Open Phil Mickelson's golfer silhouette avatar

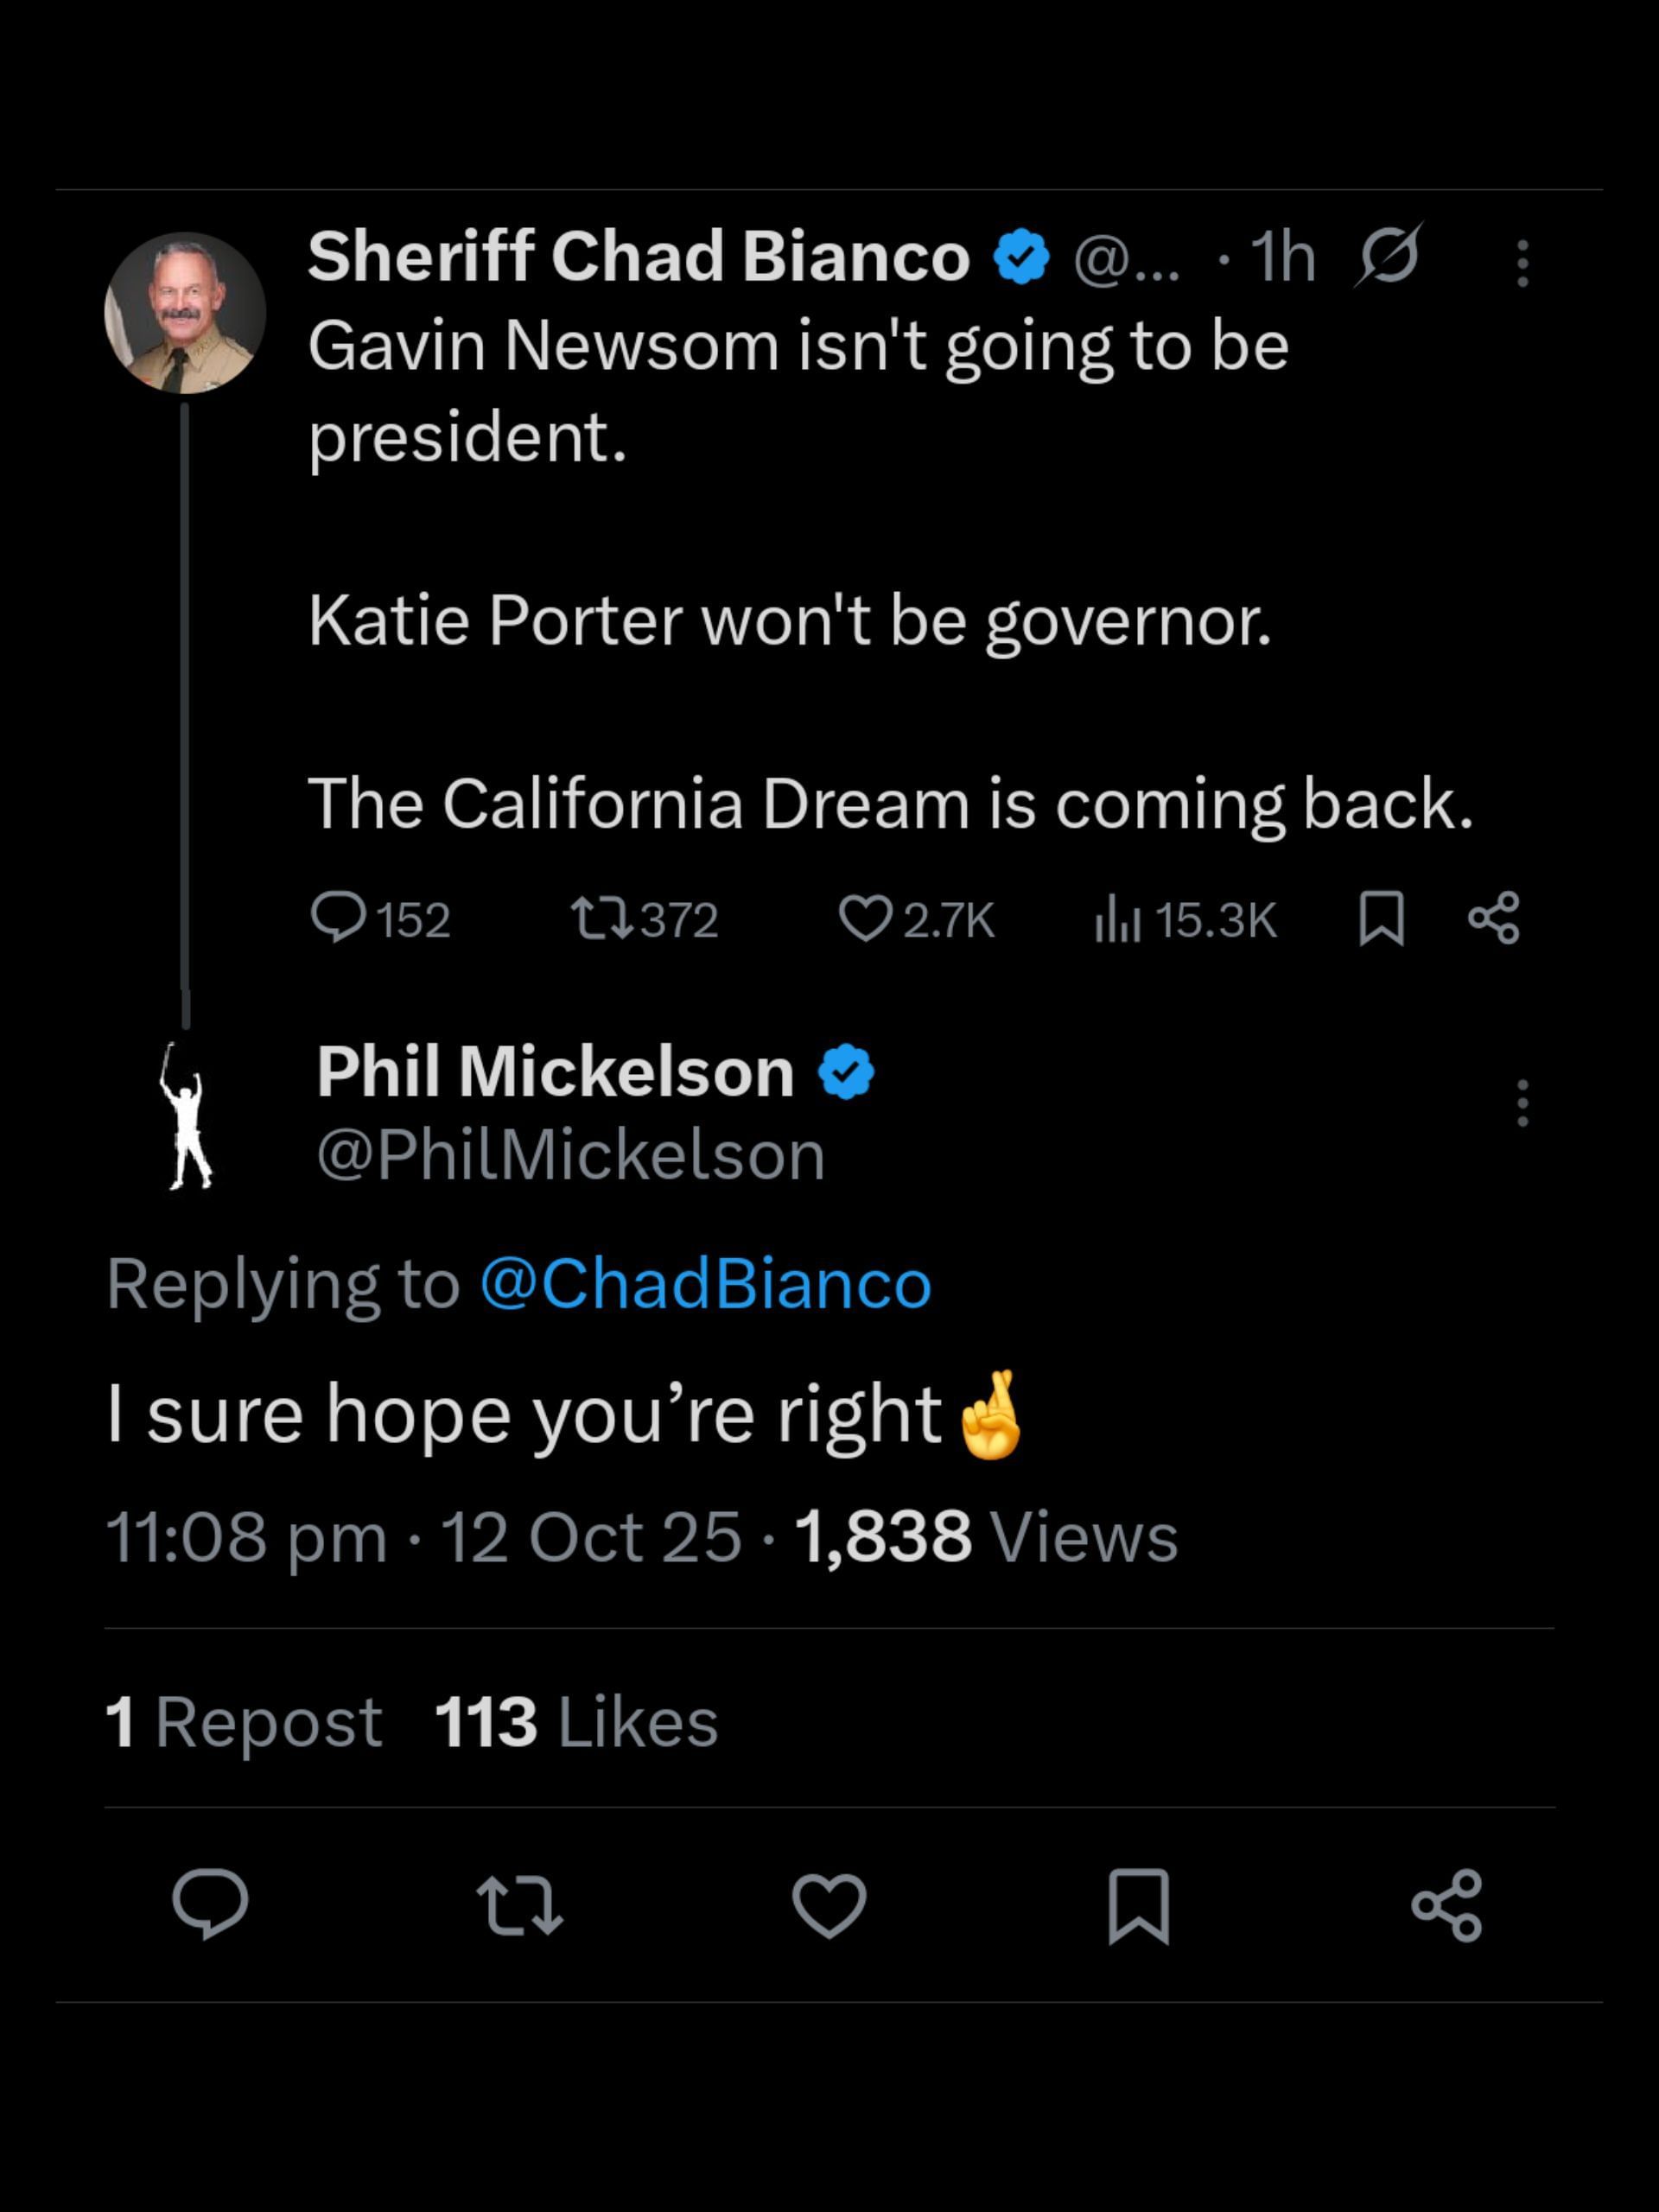point(186,1116)
